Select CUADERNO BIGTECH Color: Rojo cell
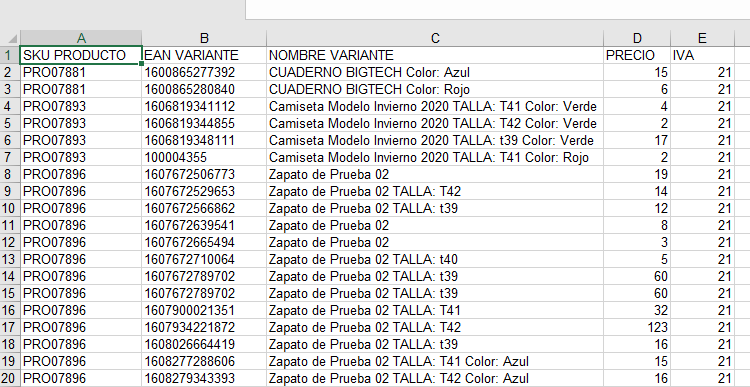750x387 pixels. coord(435,89)
